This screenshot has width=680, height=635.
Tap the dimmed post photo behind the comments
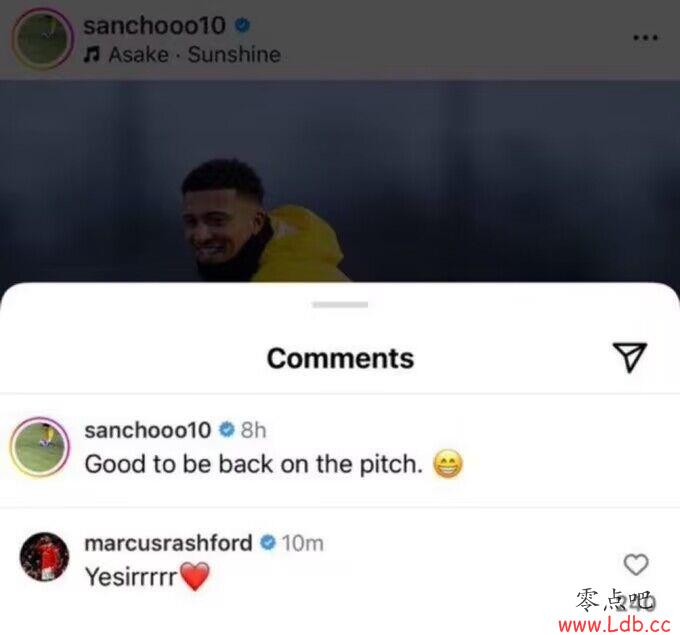pos(340,181)
